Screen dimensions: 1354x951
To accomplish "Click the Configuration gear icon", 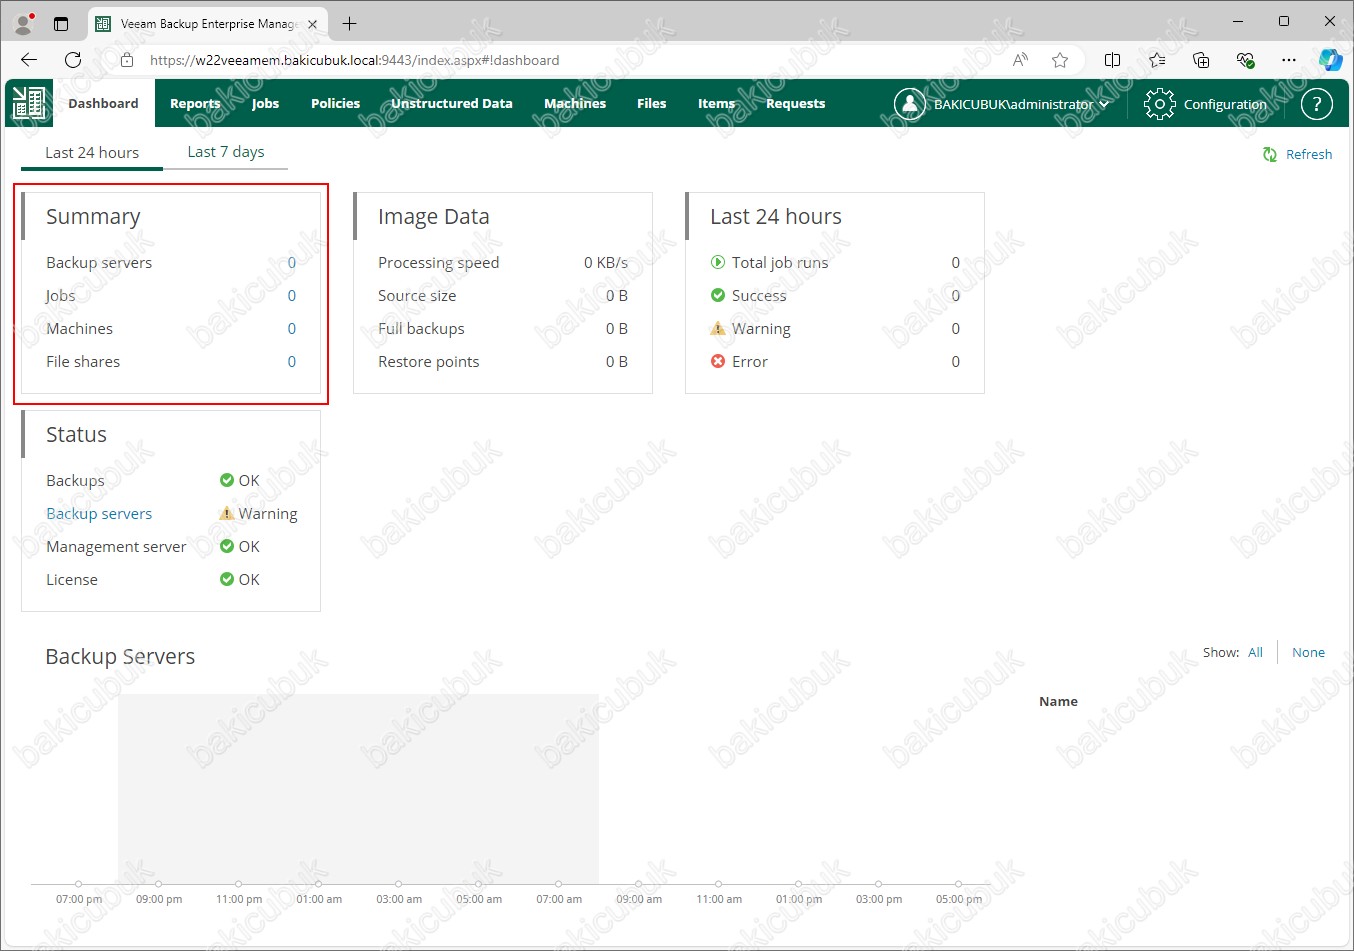I will (1159, 104).
